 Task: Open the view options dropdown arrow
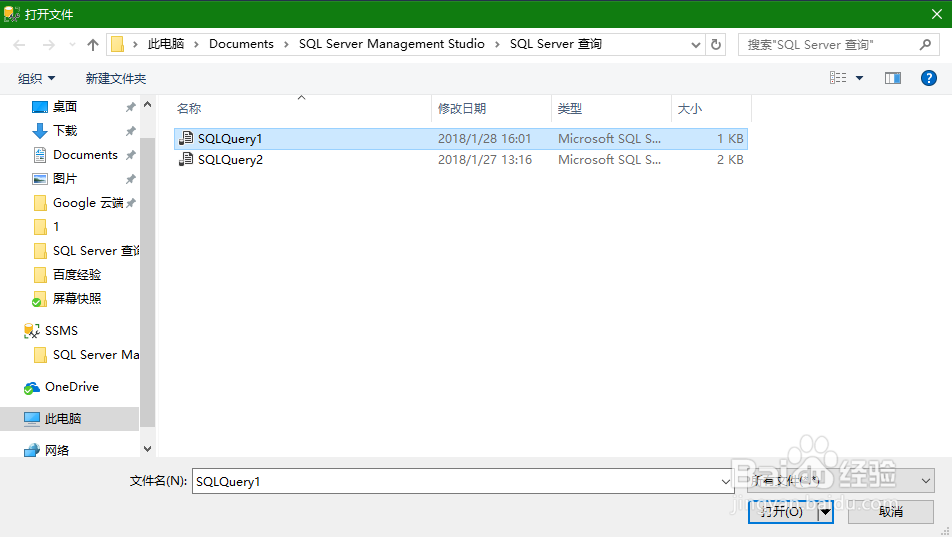(859, 78)
